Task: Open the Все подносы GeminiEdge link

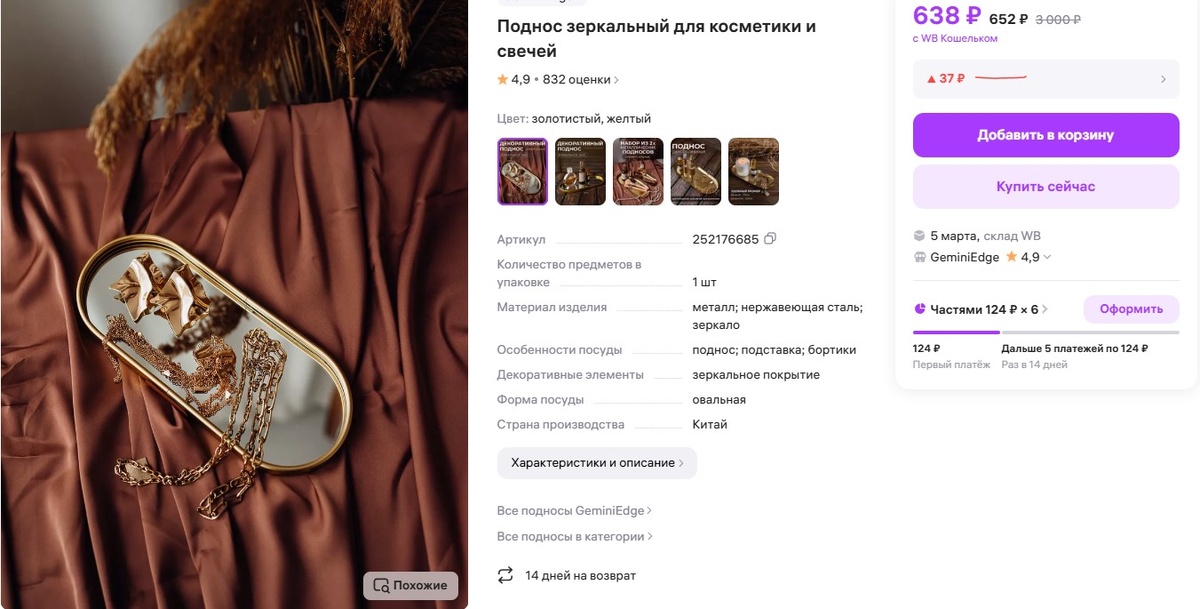Action: point(574,511)
